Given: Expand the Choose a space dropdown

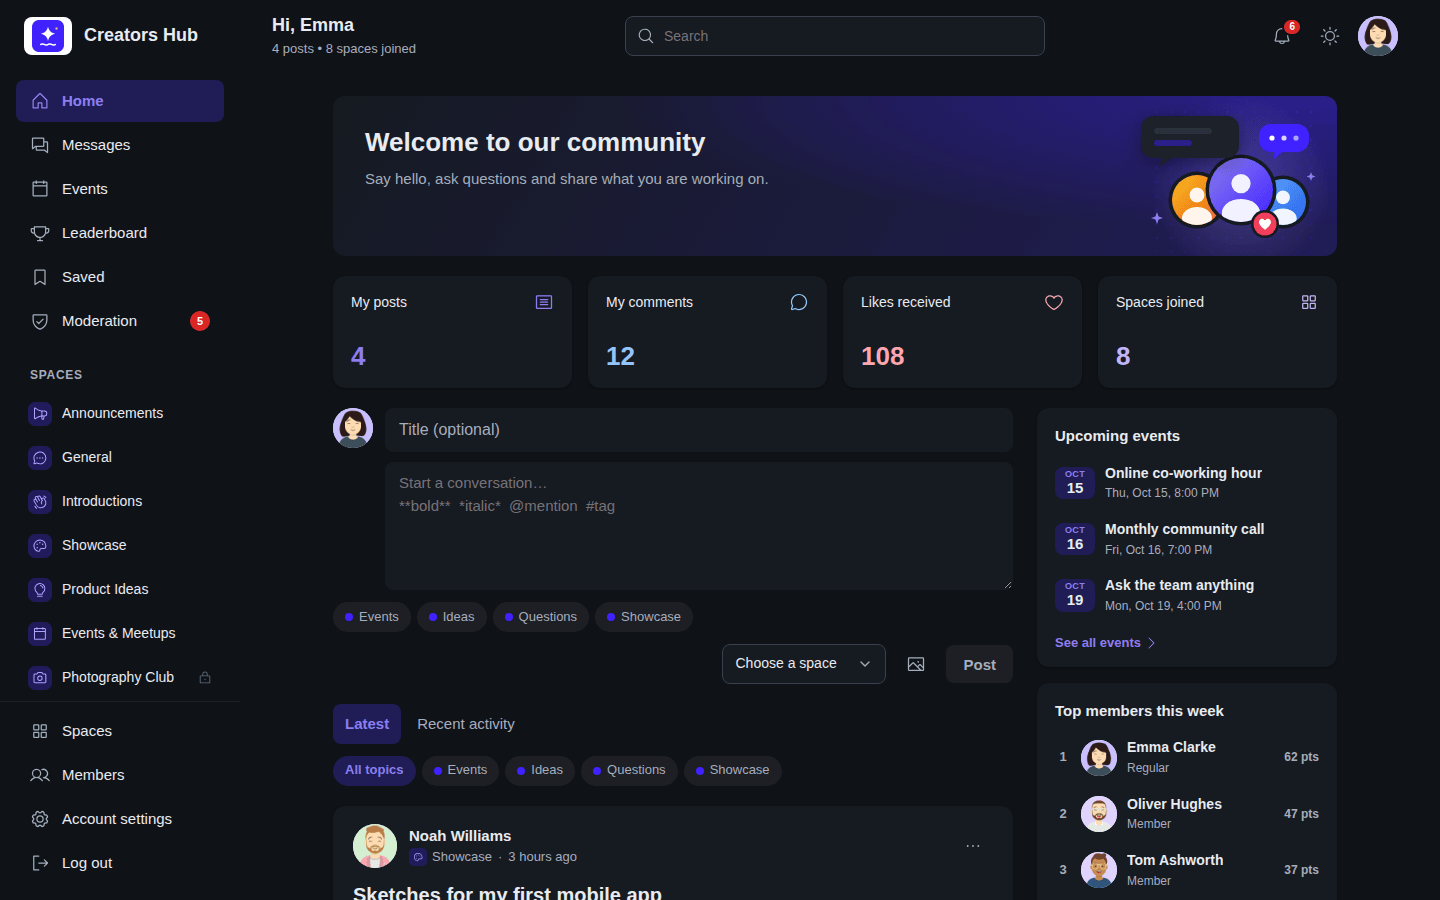Looking at the screenshot, I should (x=804, y=664).
